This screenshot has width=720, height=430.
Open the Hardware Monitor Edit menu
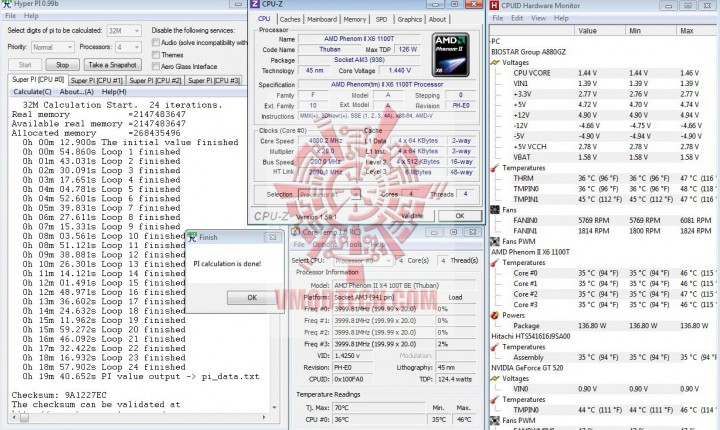(x=517, y=18)
